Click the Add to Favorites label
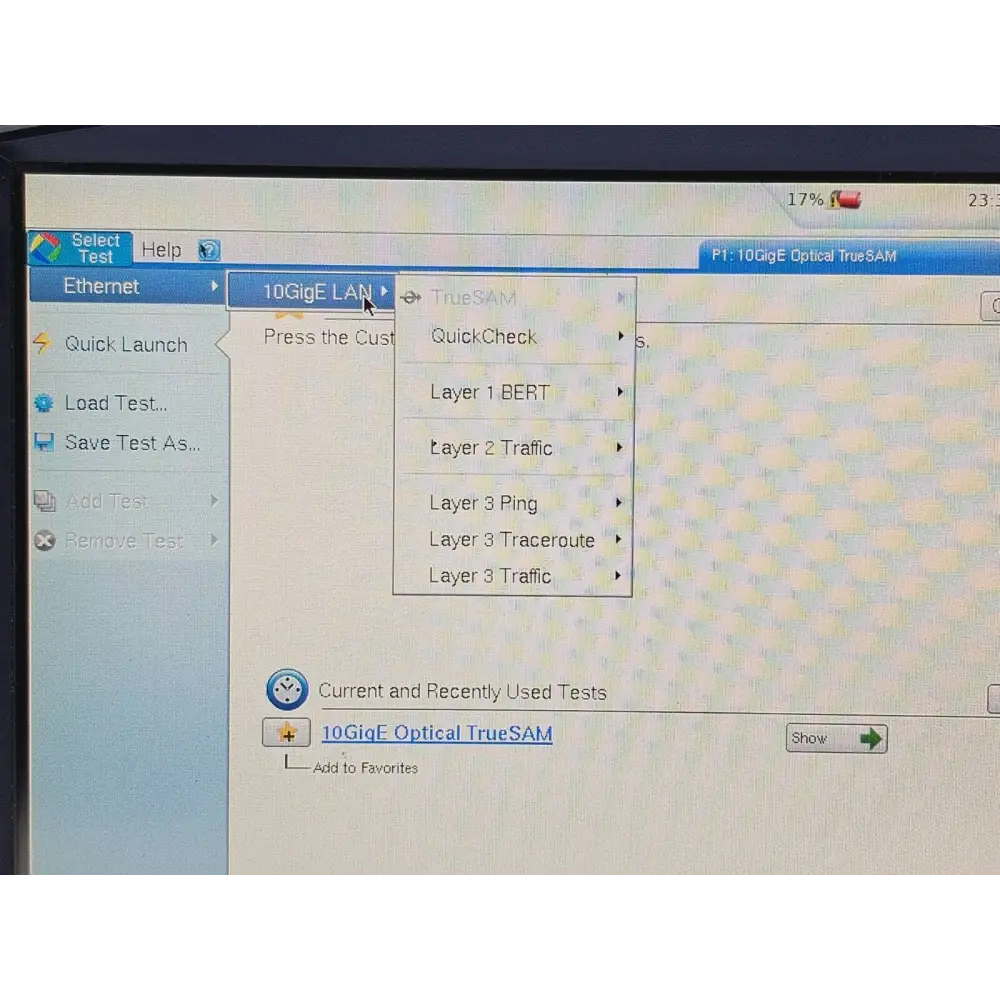This screenshot has width=1000, height=1000. click(365, 768)
